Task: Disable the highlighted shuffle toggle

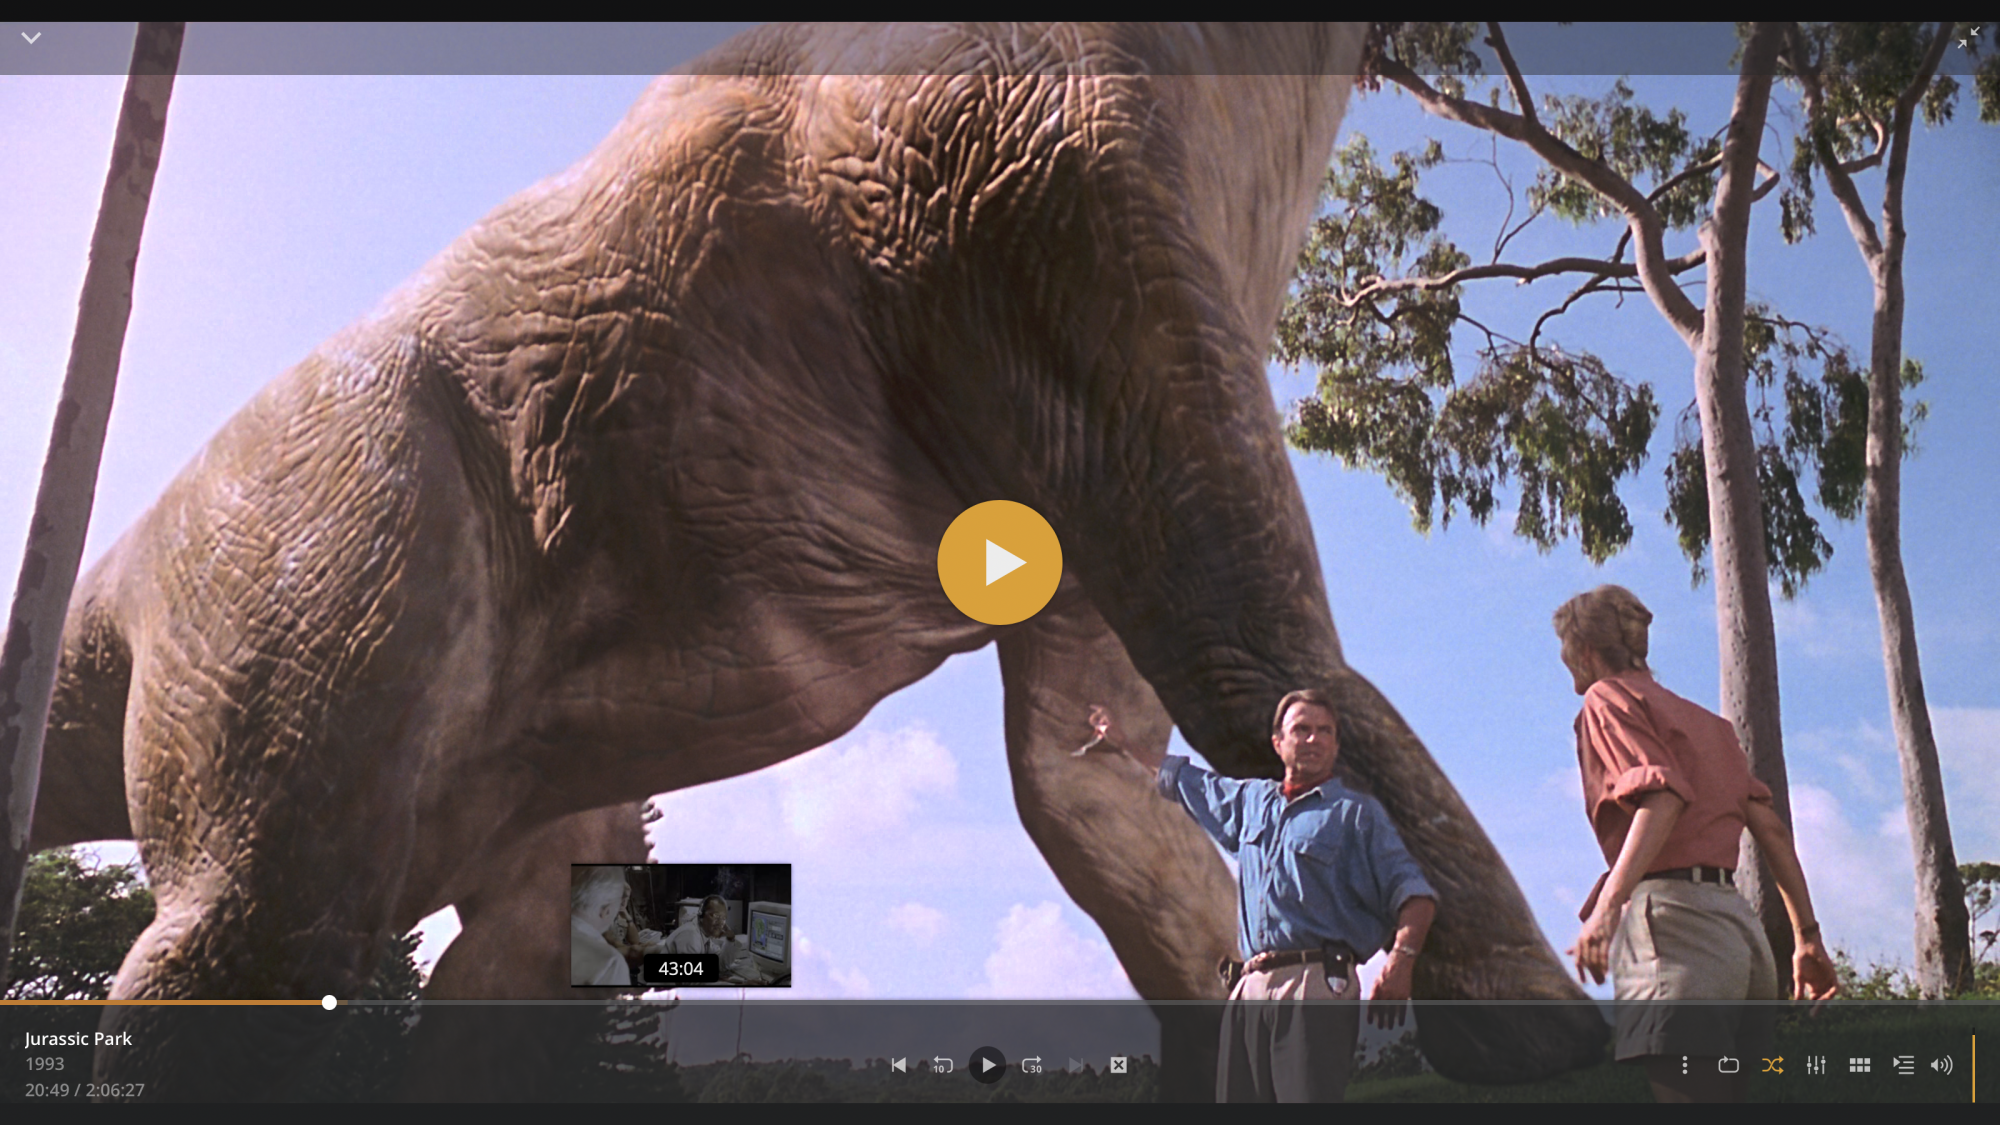Action: [x=1772, y=1065]
